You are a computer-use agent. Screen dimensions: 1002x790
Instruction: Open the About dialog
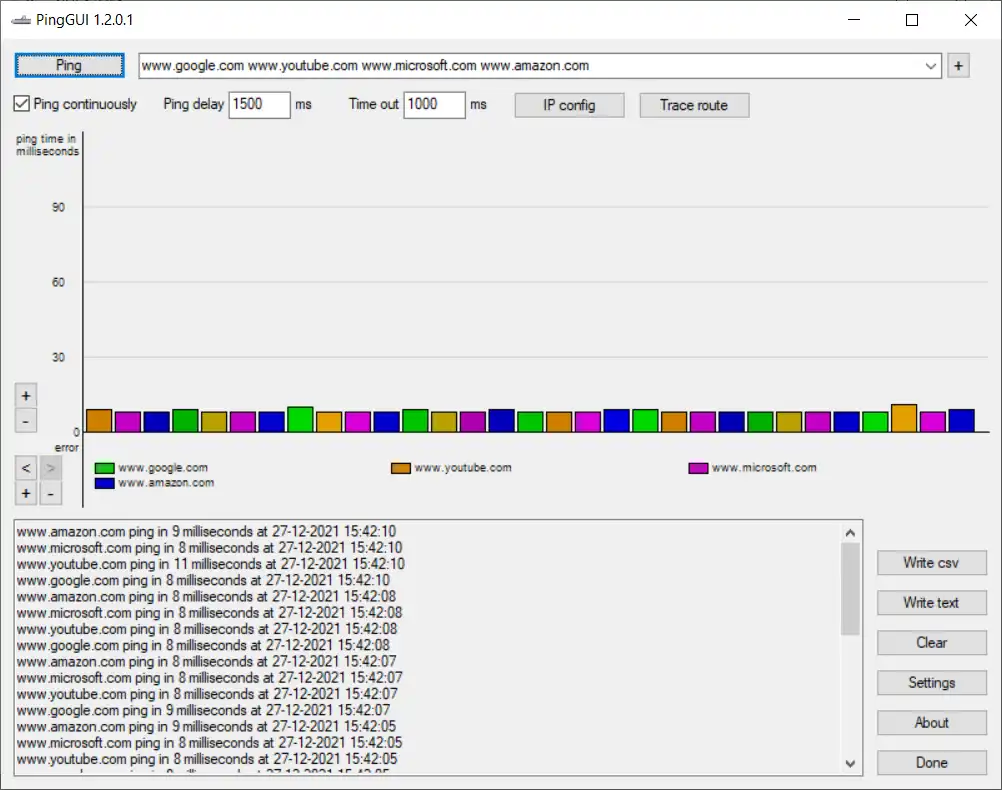(x=932, y=723)
